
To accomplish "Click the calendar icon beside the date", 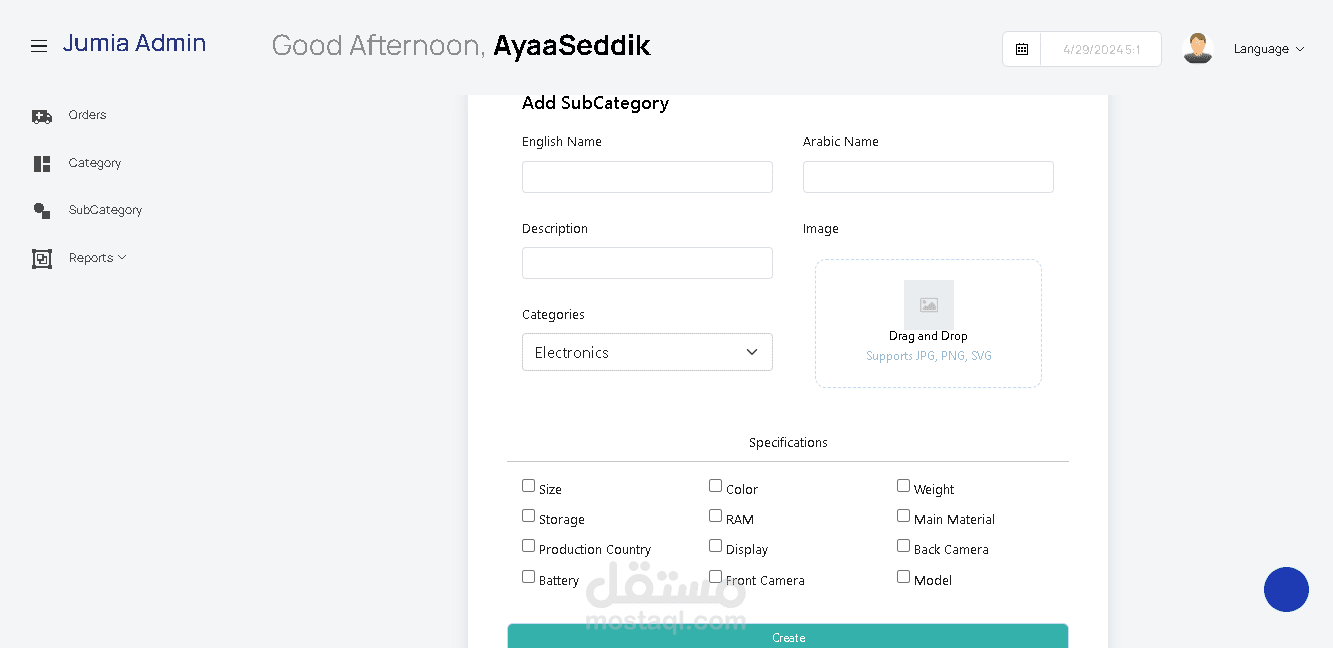I will (1022, 49).
